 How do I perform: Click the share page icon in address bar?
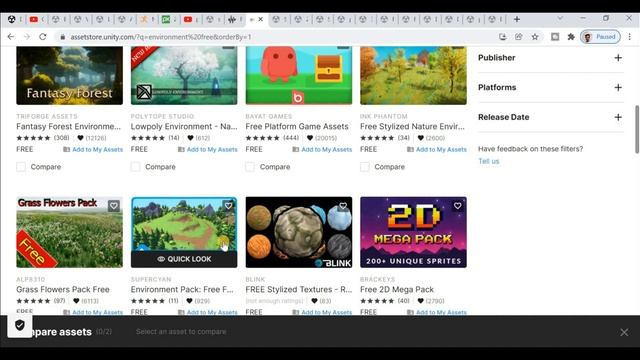coord(518,37)
